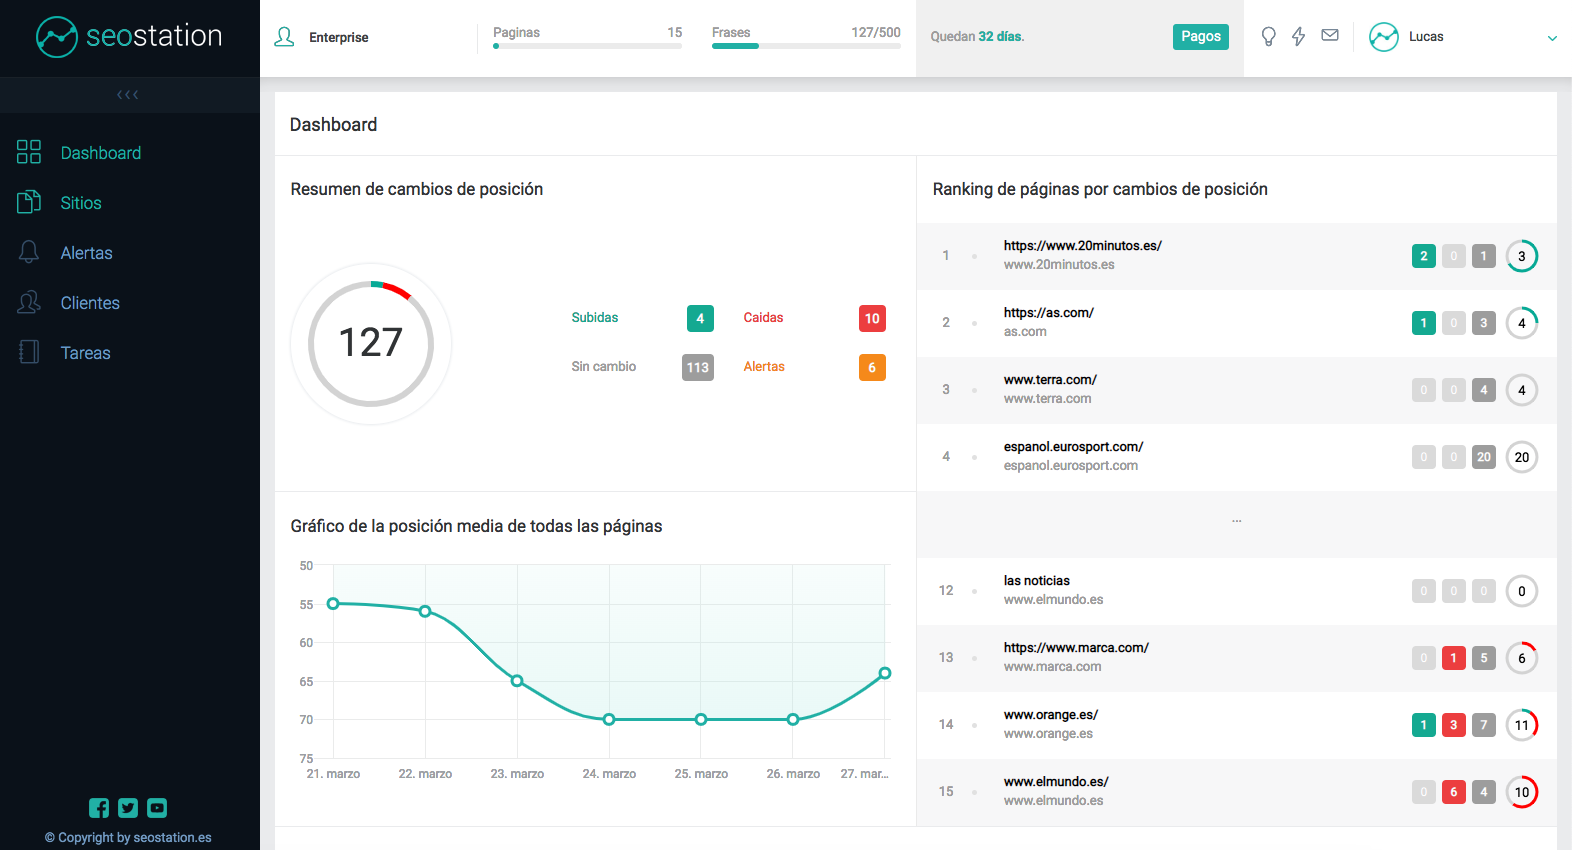This screenshot has height=850, width=1572.
Task: Click the Enterprise account user icon
Action: pyautogui.click(x=285, y=37)
